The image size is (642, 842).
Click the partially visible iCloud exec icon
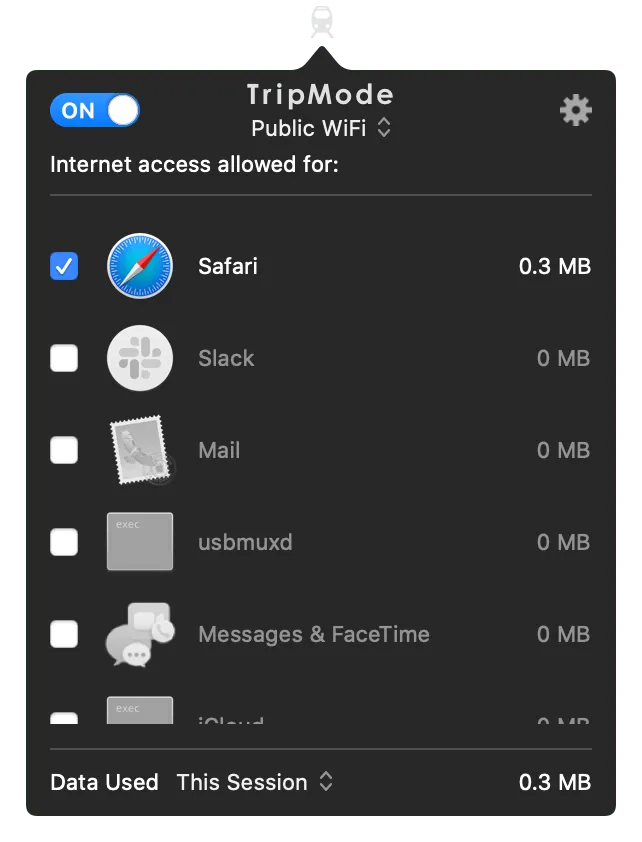click(x=140, y=710)
